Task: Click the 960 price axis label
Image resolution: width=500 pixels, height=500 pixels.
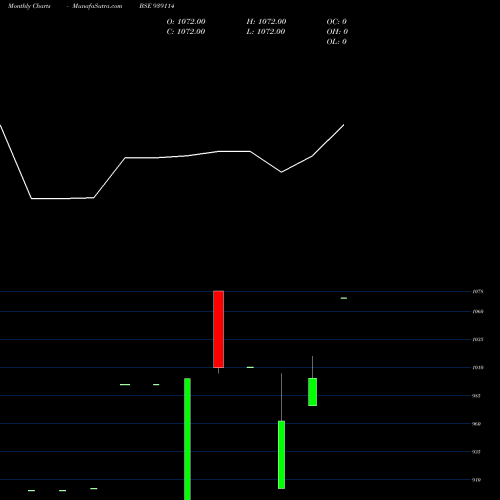Action: (477, 424)
